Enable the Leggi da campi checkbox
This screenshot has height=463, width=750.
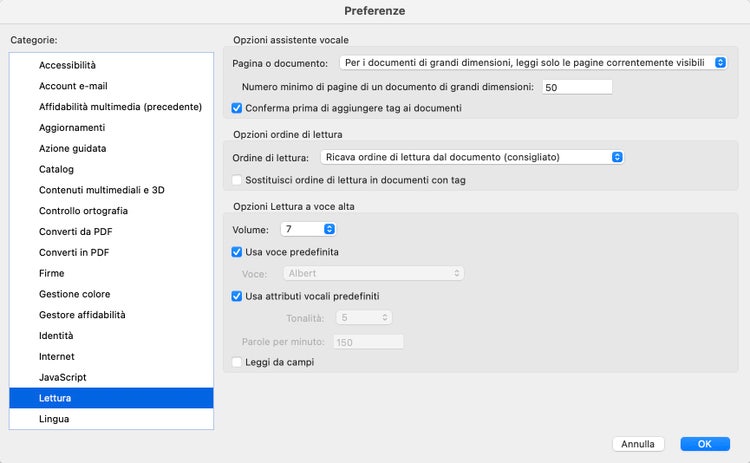point(237,362)
